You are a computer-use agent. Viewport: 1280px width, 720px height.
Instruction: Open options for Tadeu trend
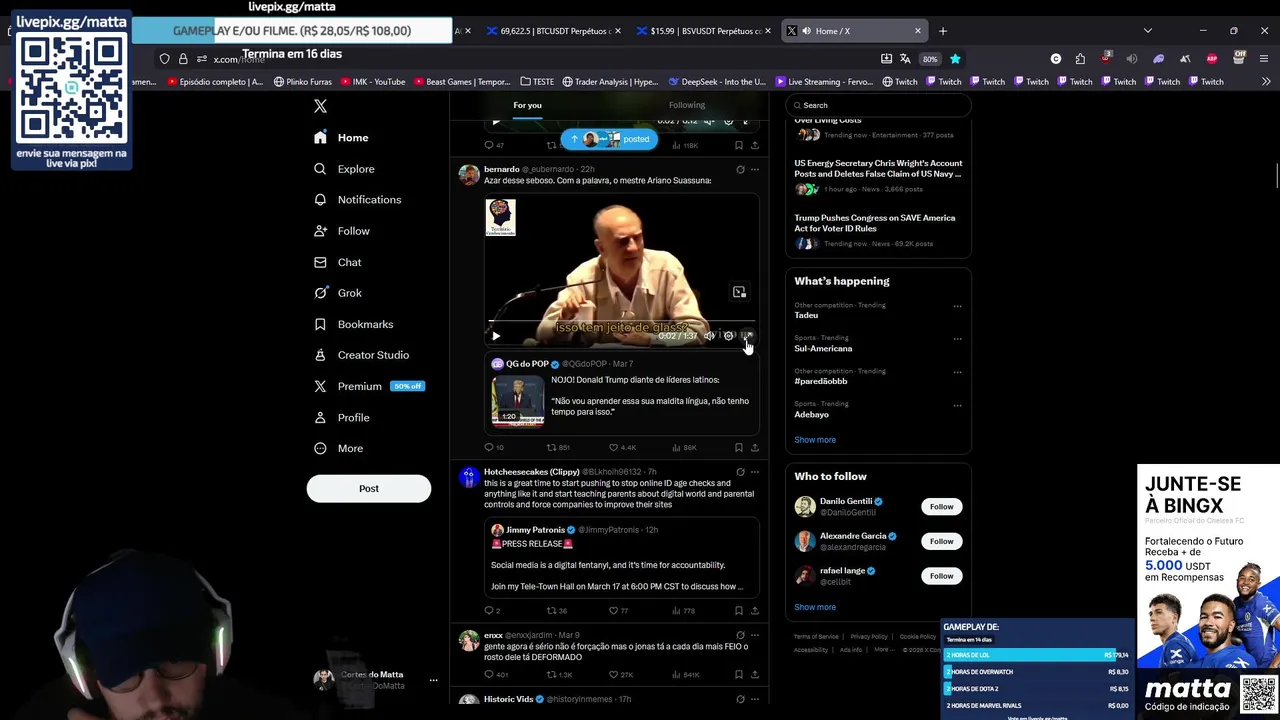(957, 306)
